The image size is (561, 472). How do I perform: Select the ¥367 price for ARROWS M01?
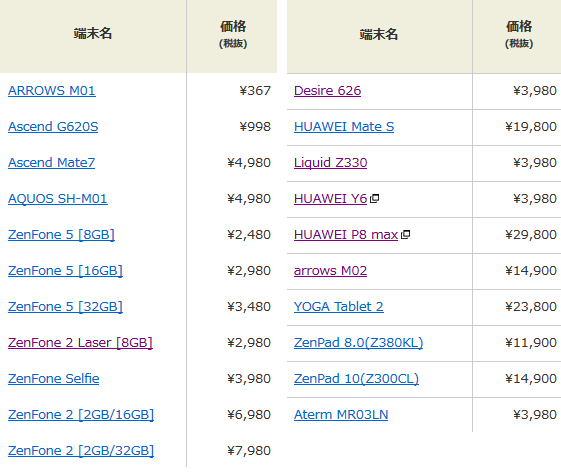coord(255,91)
